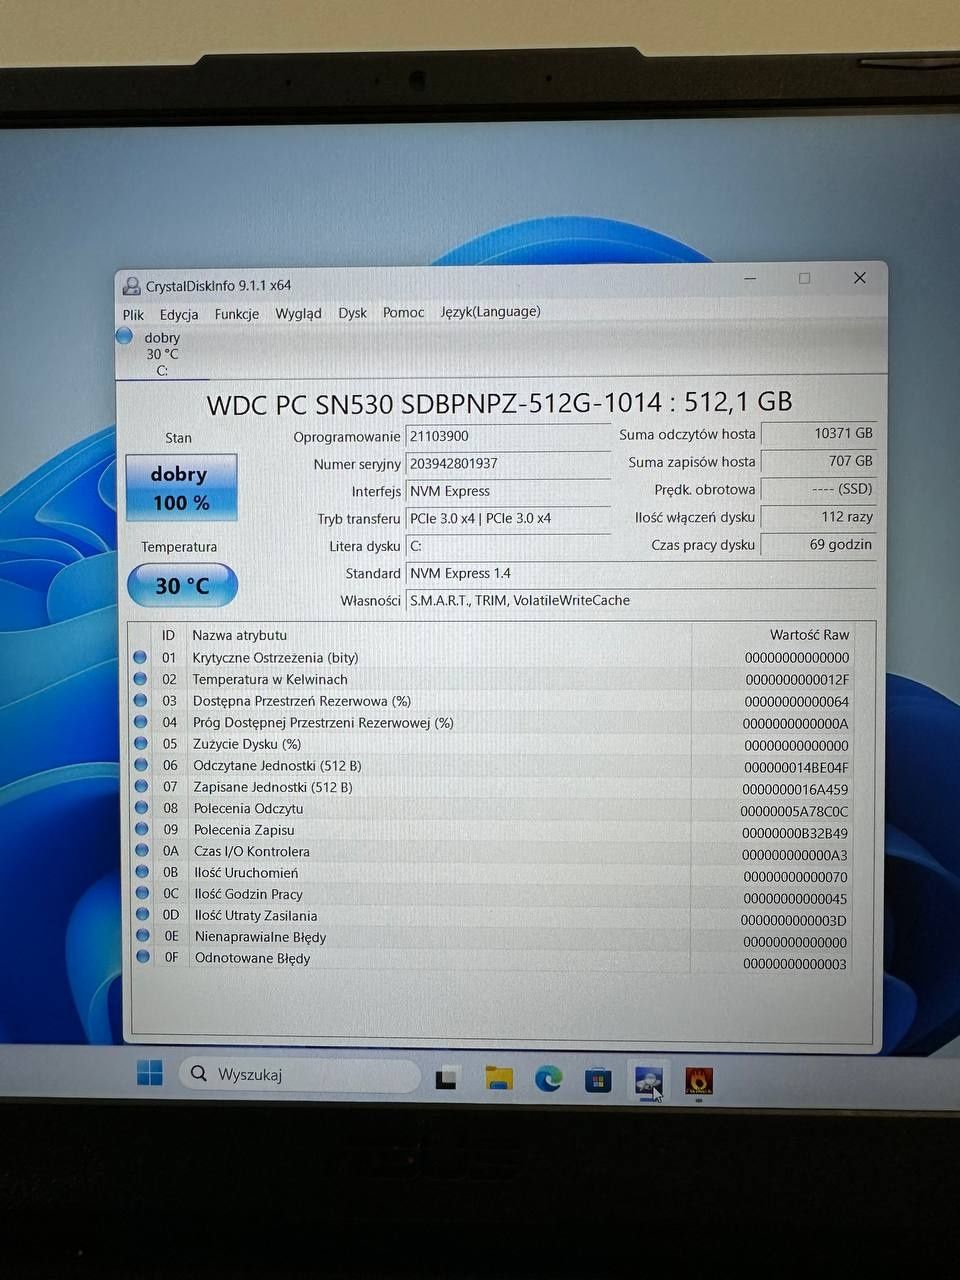
Task: Click status dot for Polecenia Odczytu row
Action: point(142,808)
